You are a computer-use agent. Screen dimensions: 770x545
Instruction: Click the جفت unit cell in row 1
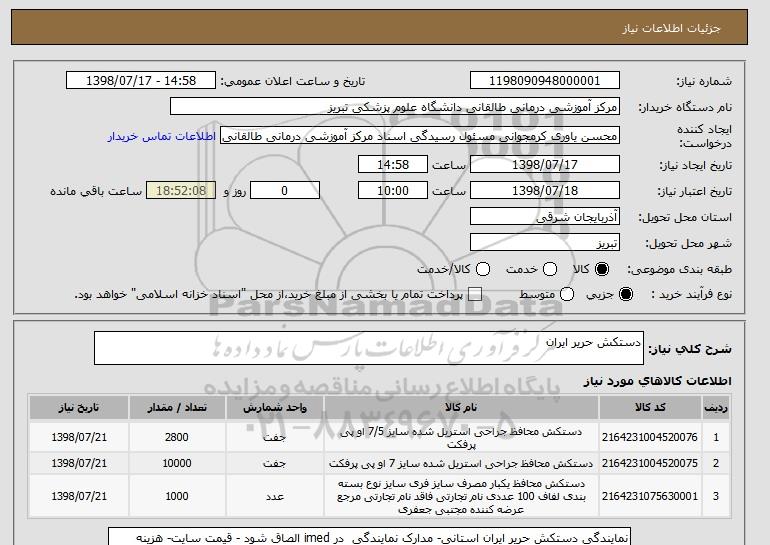[x=275, y=437]
